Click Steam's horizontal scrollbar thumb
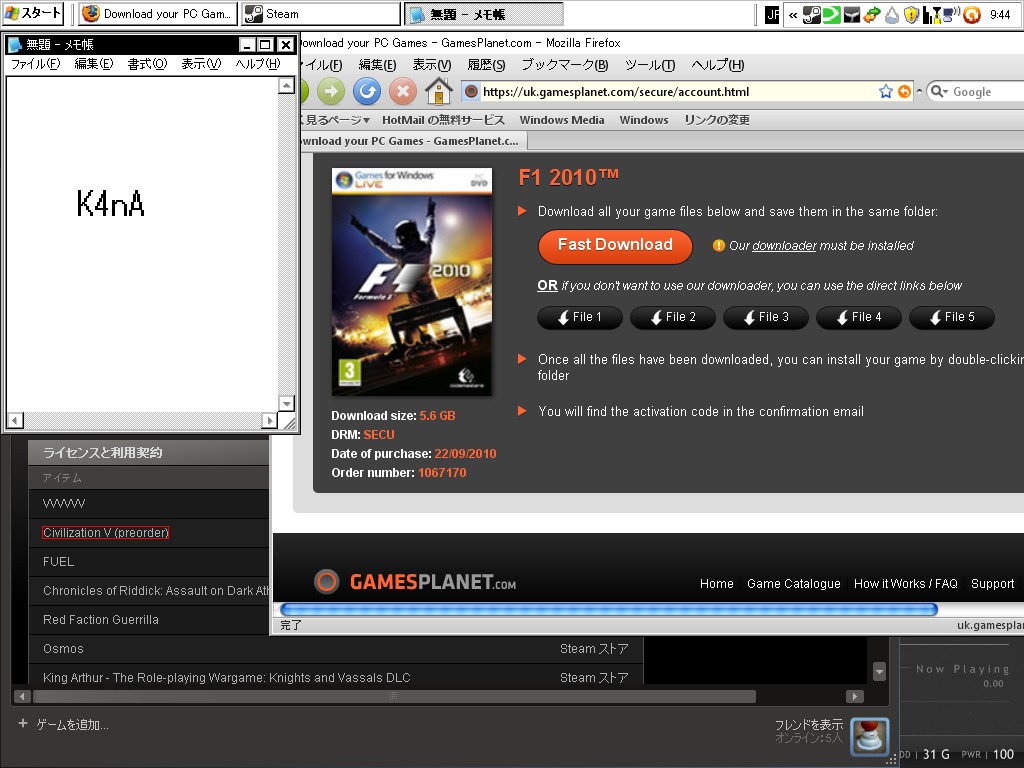 (x=394, y=696)
